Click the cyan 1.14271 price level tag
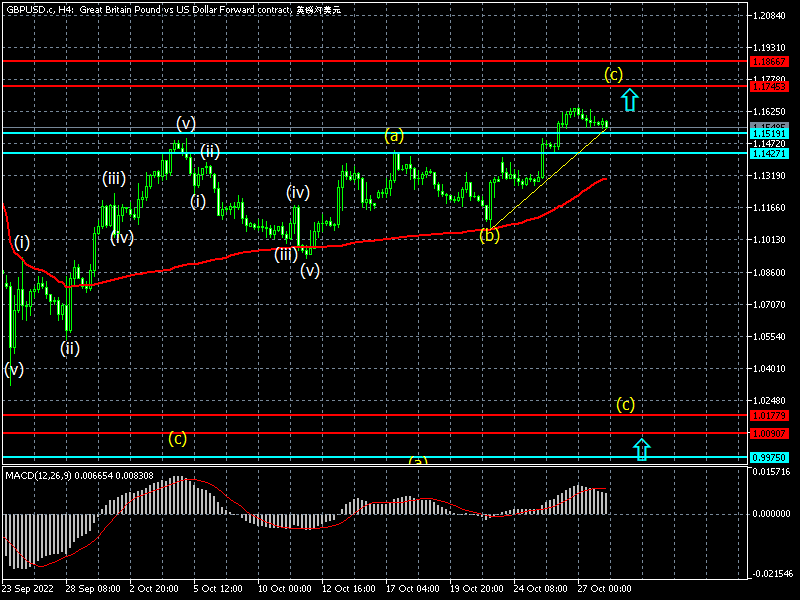 (x=773, y=153)
